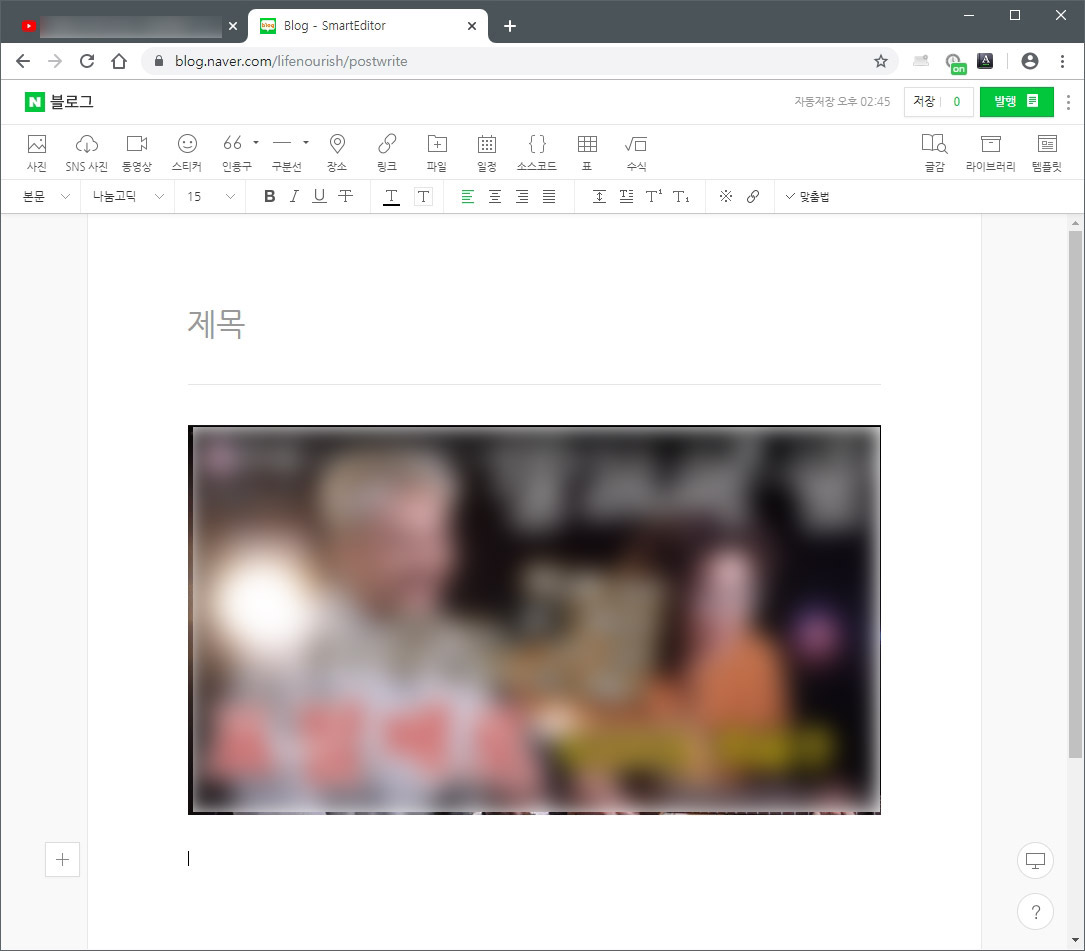Click the 발행 publish button
The height and width of the screenshot is (951, 1085).
(1016, 102)
